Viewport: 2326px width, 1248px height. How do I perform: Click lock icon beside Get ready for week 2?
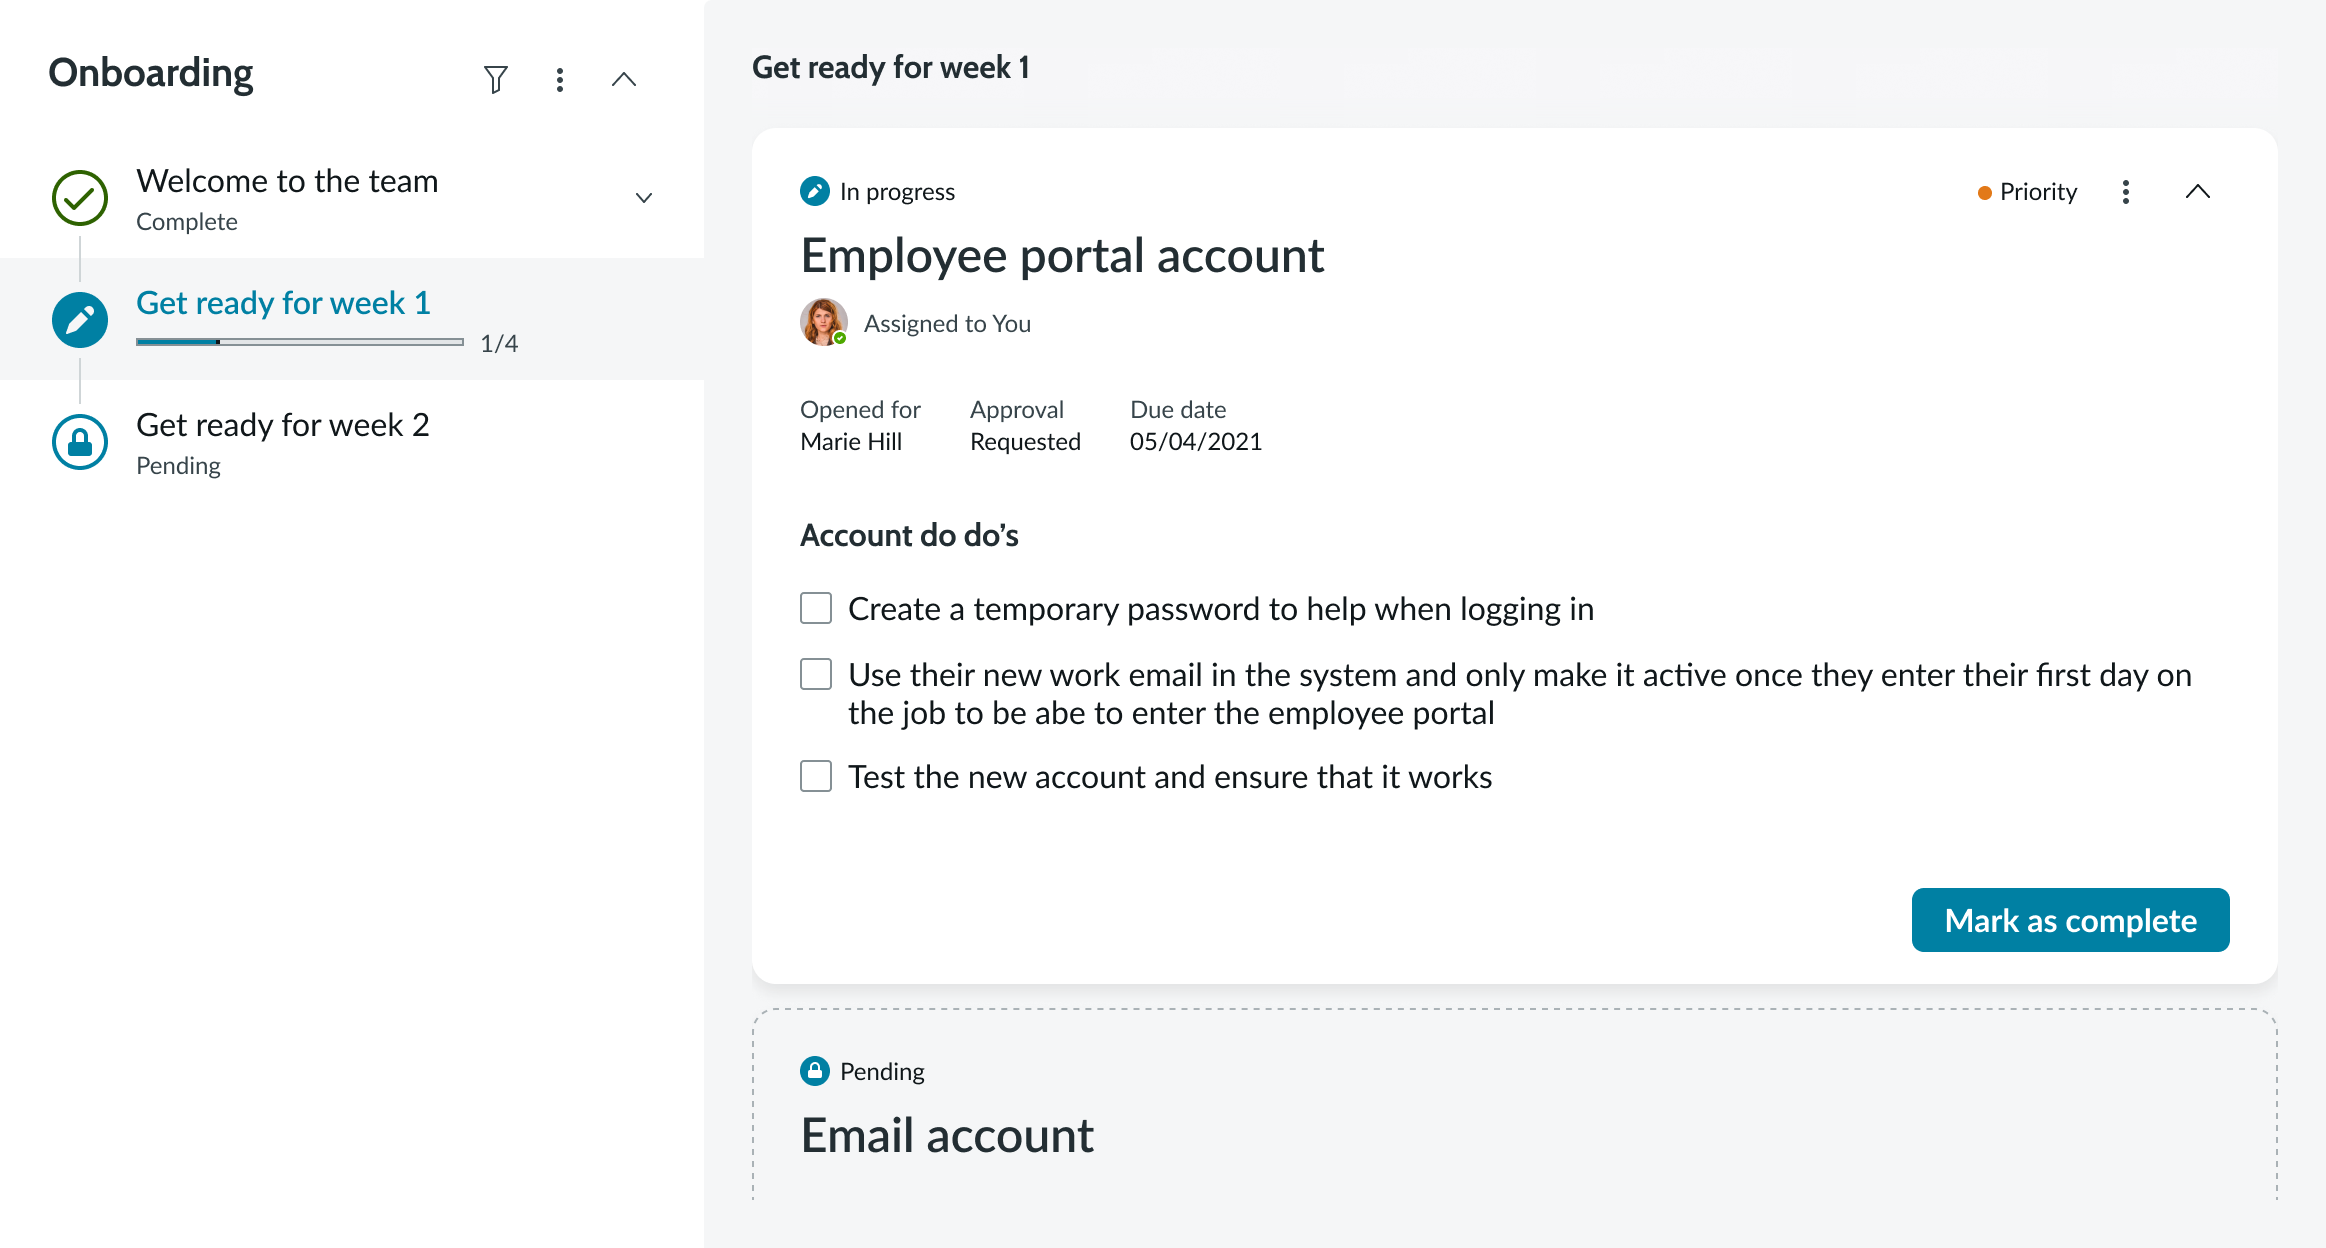(x=80, y=442)
